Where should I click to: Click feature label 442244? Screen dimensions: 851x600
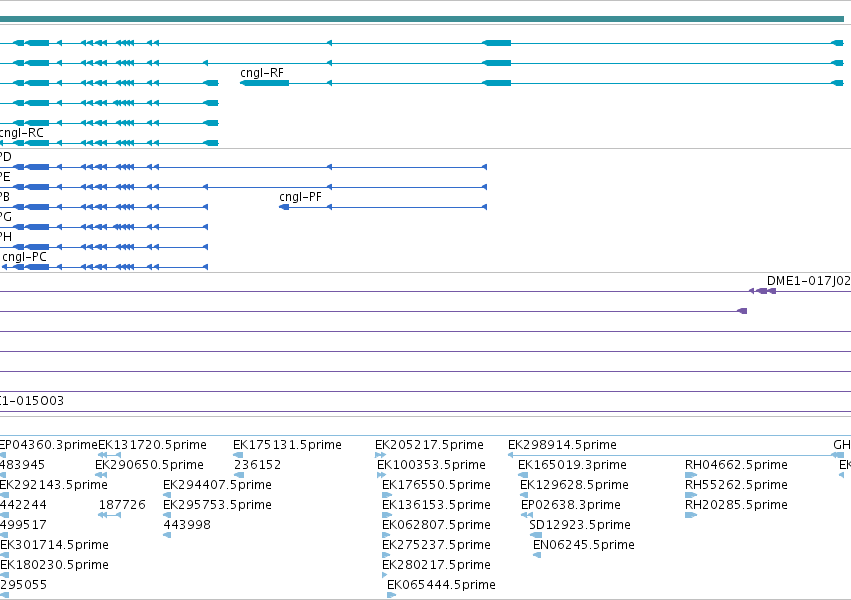point(23,505)
